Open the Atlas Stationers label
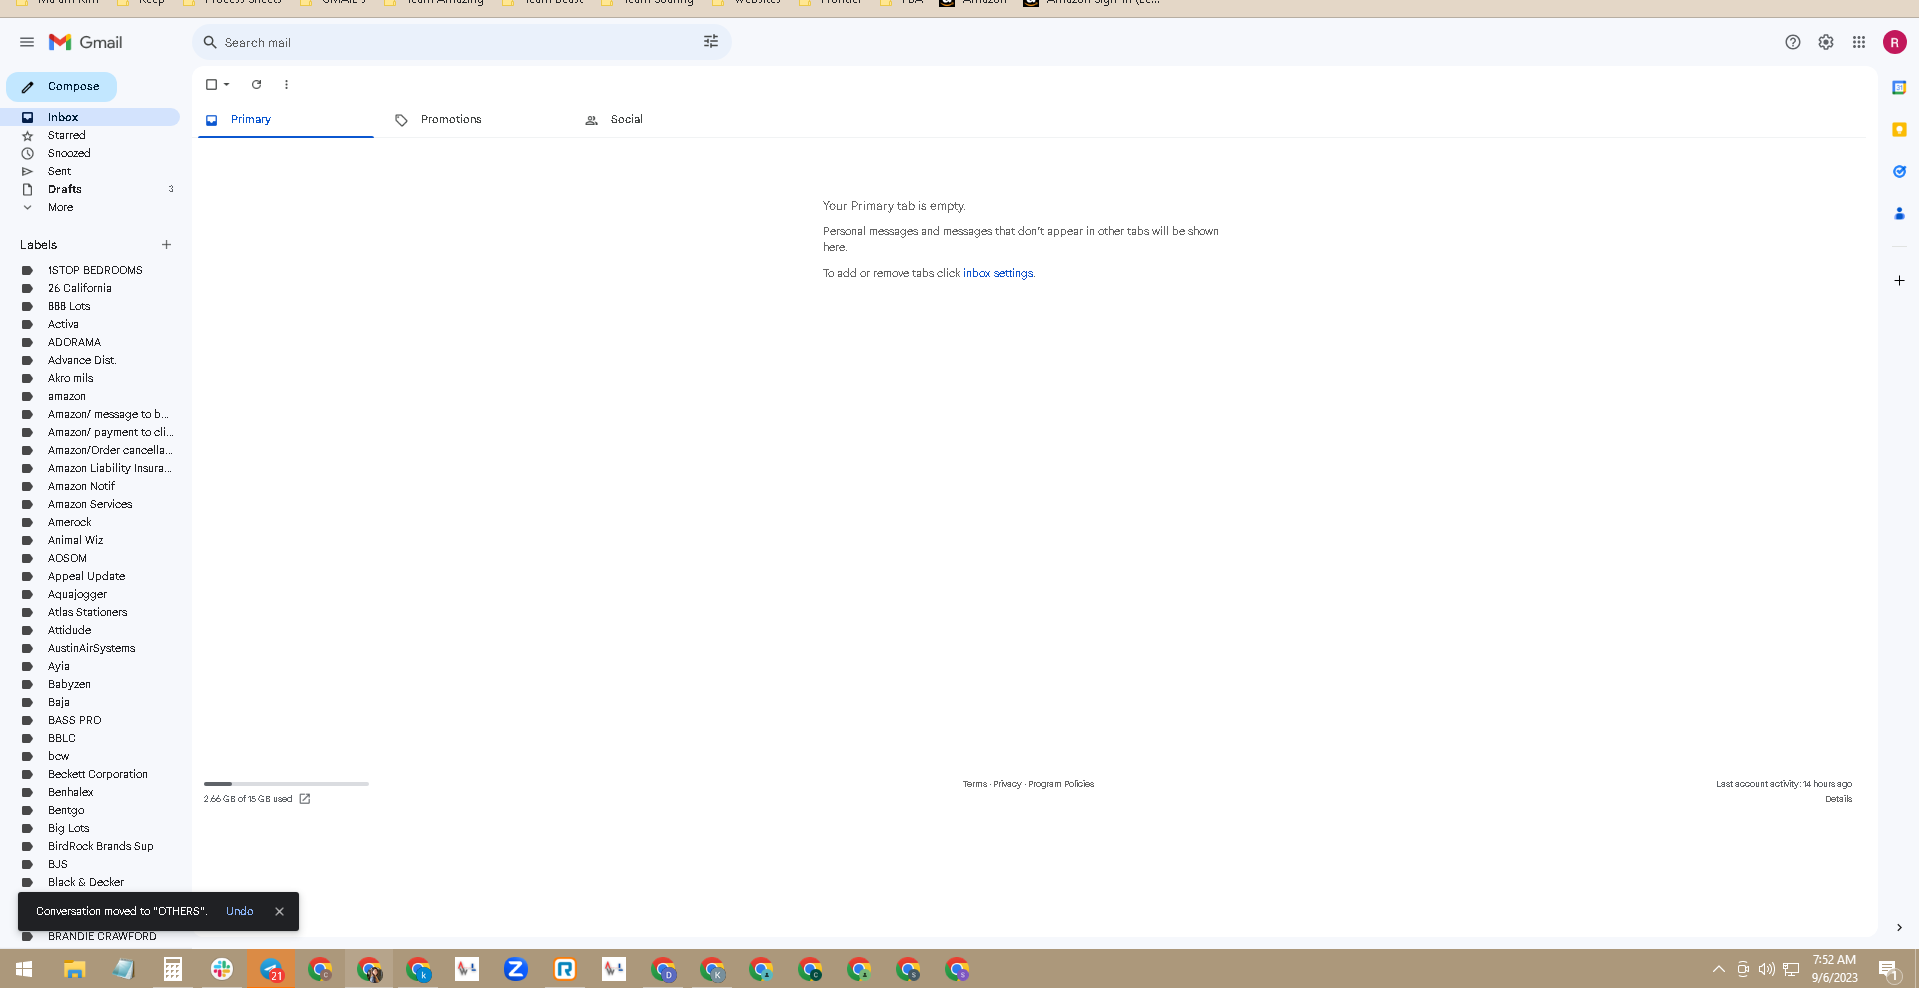The image size is (1919, 988). pos(87,613)
